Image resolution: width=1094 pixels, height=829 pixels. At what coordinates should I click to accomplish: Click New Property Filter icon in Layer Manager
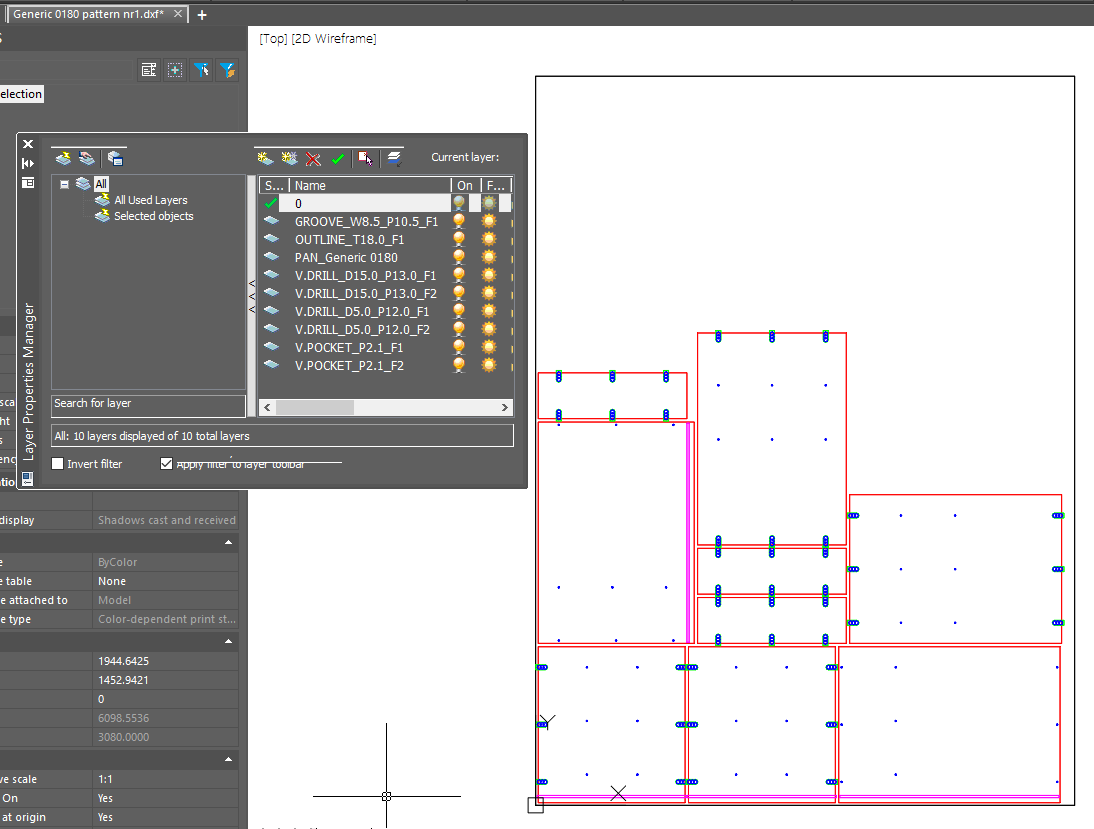click(63, 158)
